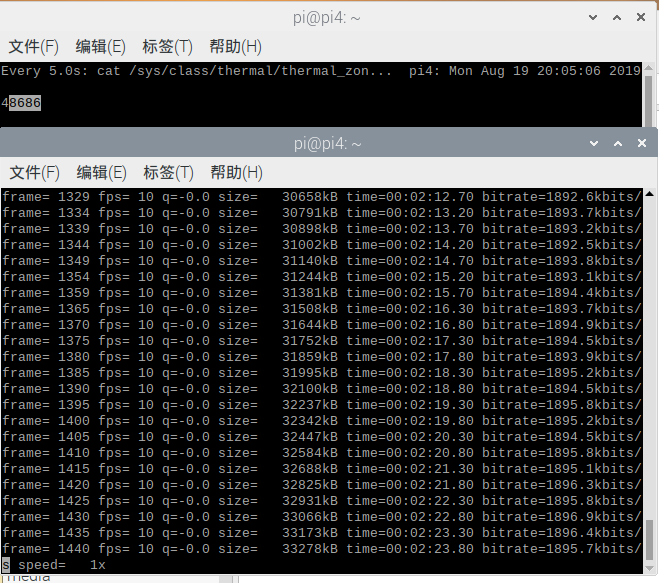Click the line with frame= 1425

[x=322, y=501]
